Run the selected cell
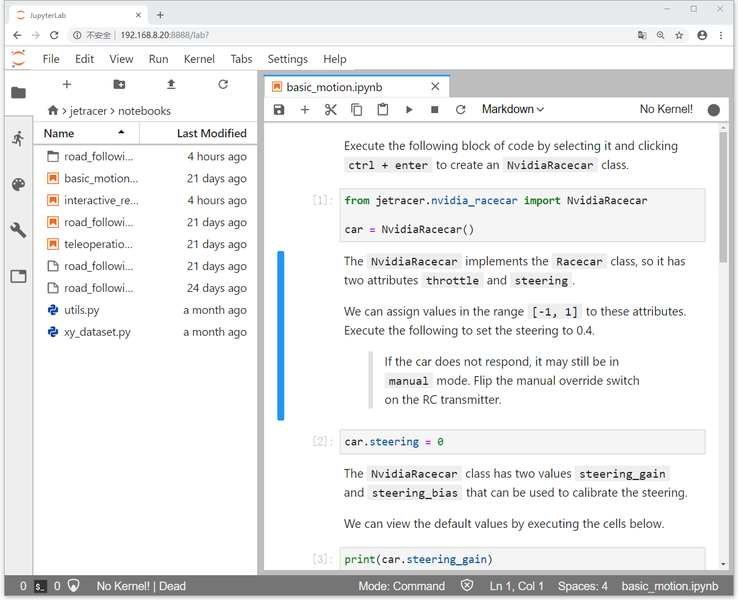 (x=409, y=110)
